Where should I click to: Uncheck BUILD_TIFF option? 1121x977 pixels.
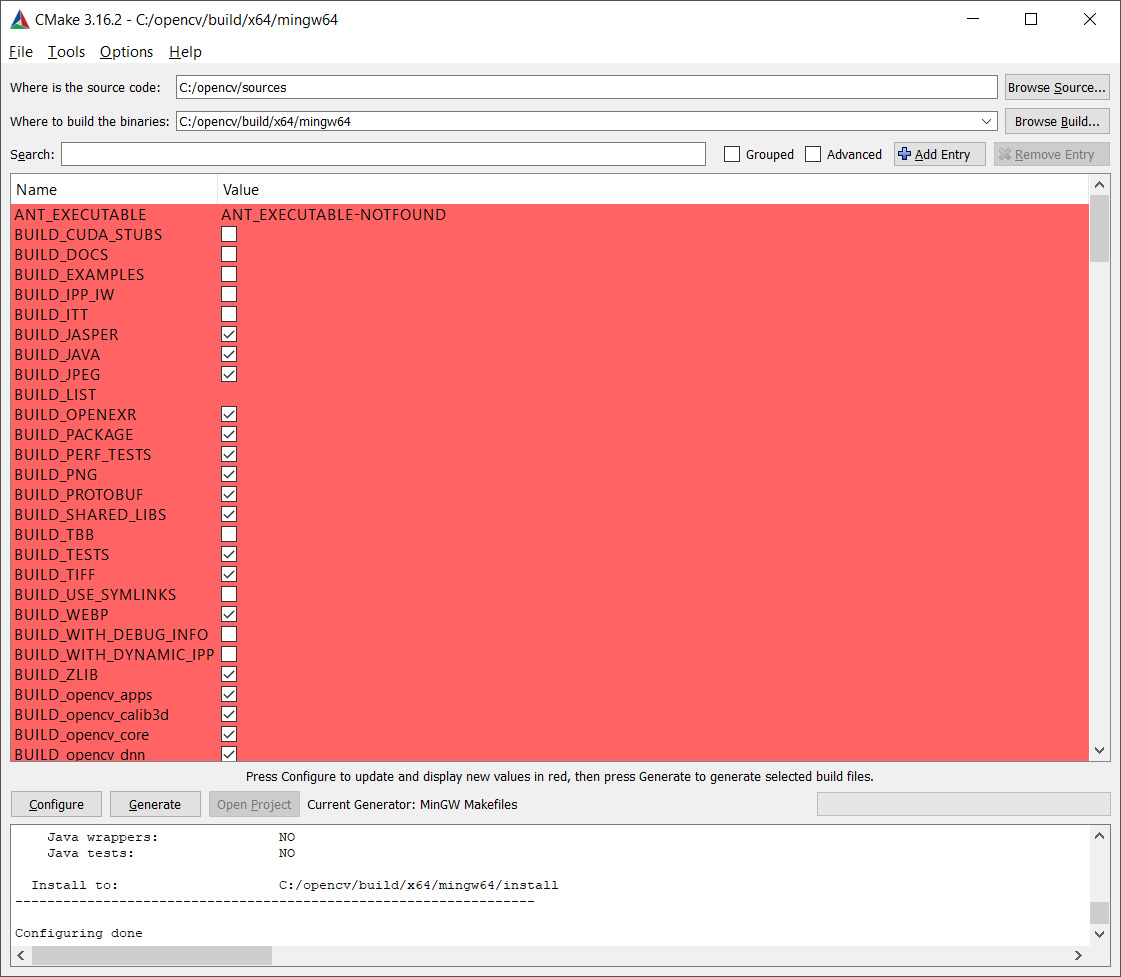[x=229, y=575]
